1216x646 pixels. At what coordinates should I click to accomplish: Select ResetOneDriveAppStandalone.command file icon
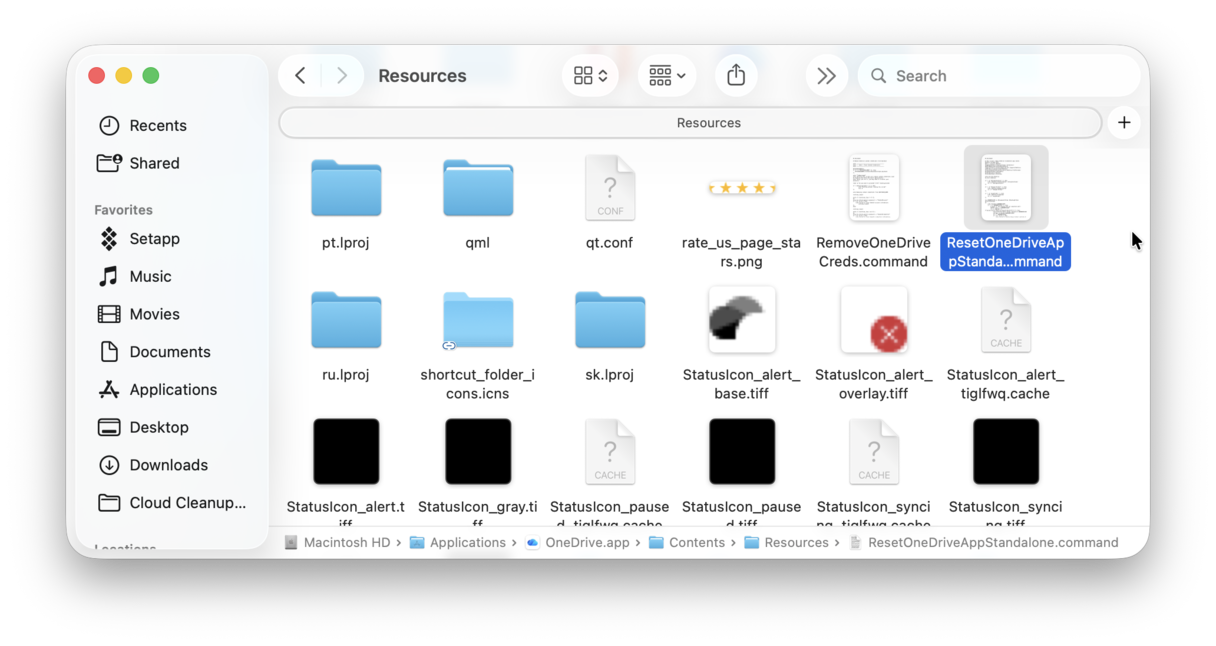pyautogui.click(x=1006, y=188)
